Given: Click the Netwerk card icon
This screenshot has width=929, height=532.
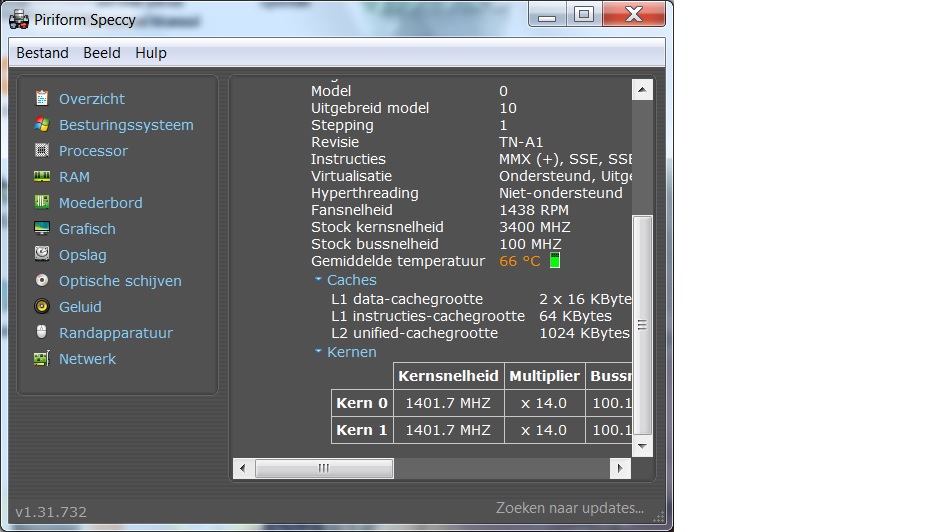Looking at the screenshot, I should (41, 358).
